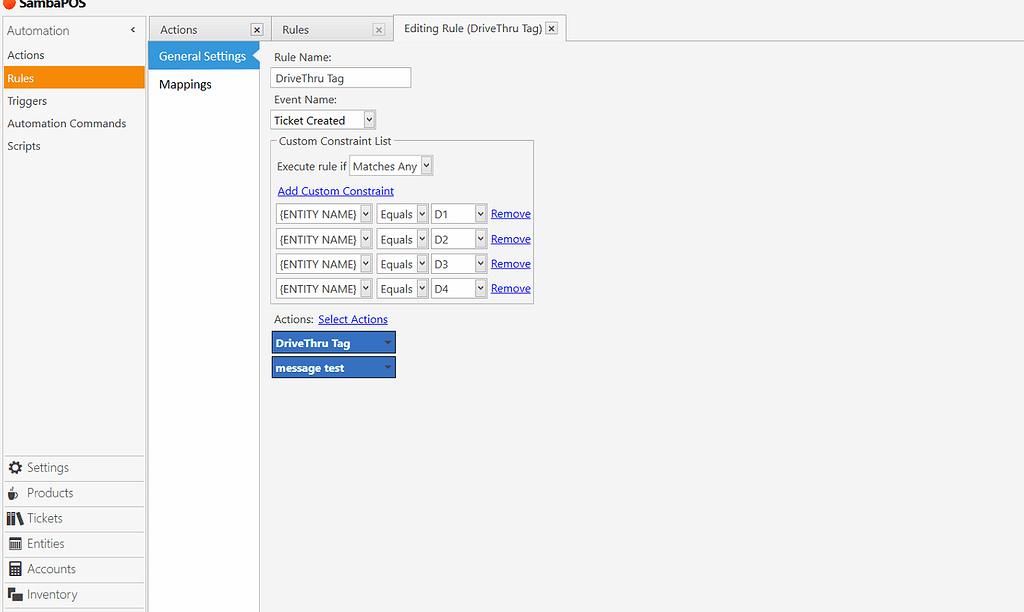Open Entities via the table icon

(15, 544)
